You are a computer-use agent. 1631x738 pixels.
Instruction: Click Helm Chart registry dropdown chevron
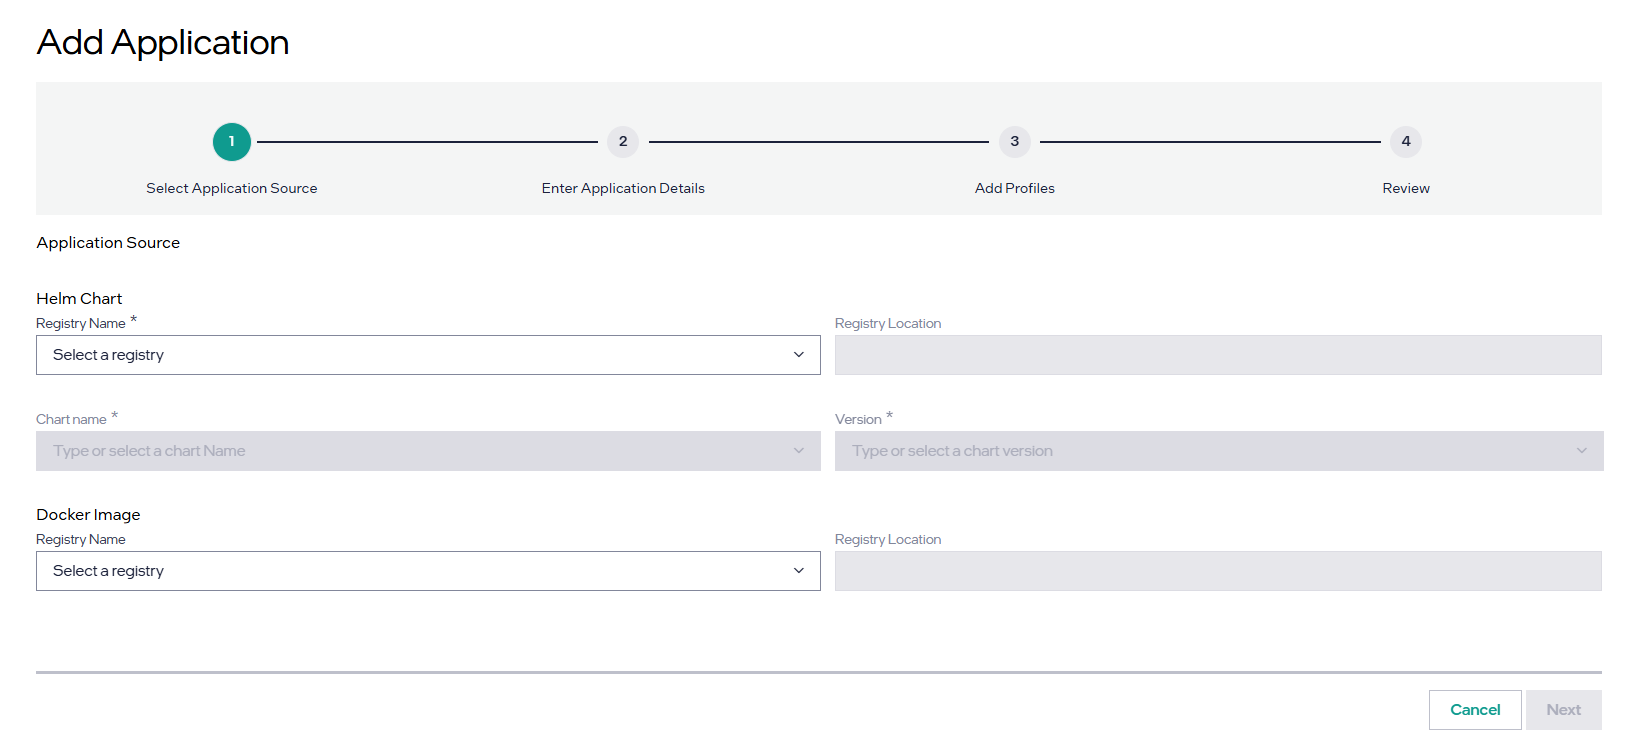(x=798, y=355)
